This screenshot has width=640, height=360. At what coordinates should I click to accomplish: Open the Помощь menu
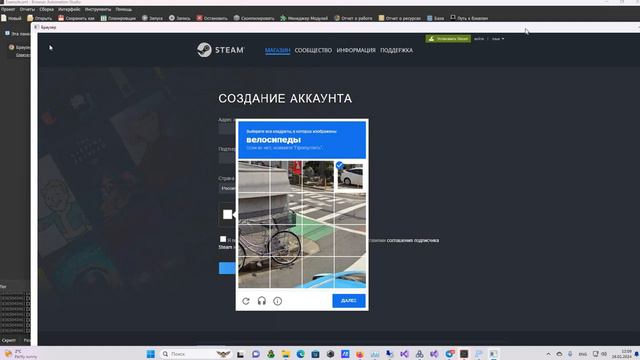coord(124,9)
